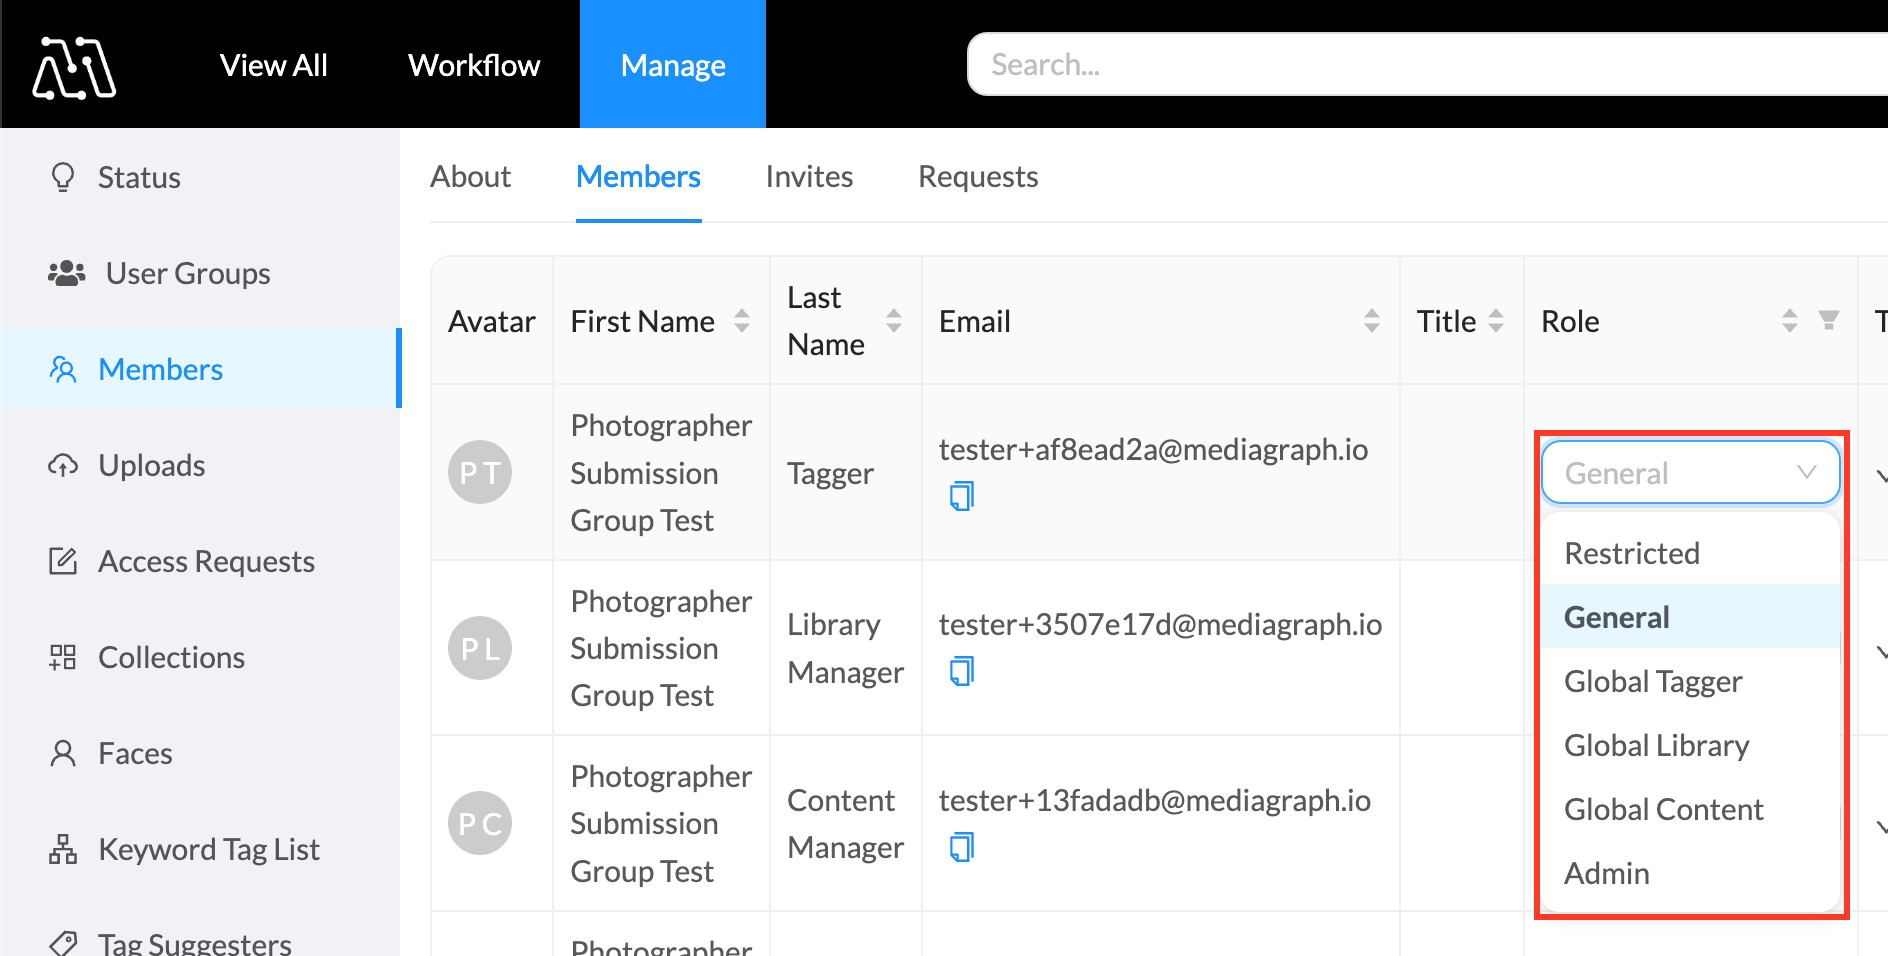Open the Role column filter icon

[1829, 321]
